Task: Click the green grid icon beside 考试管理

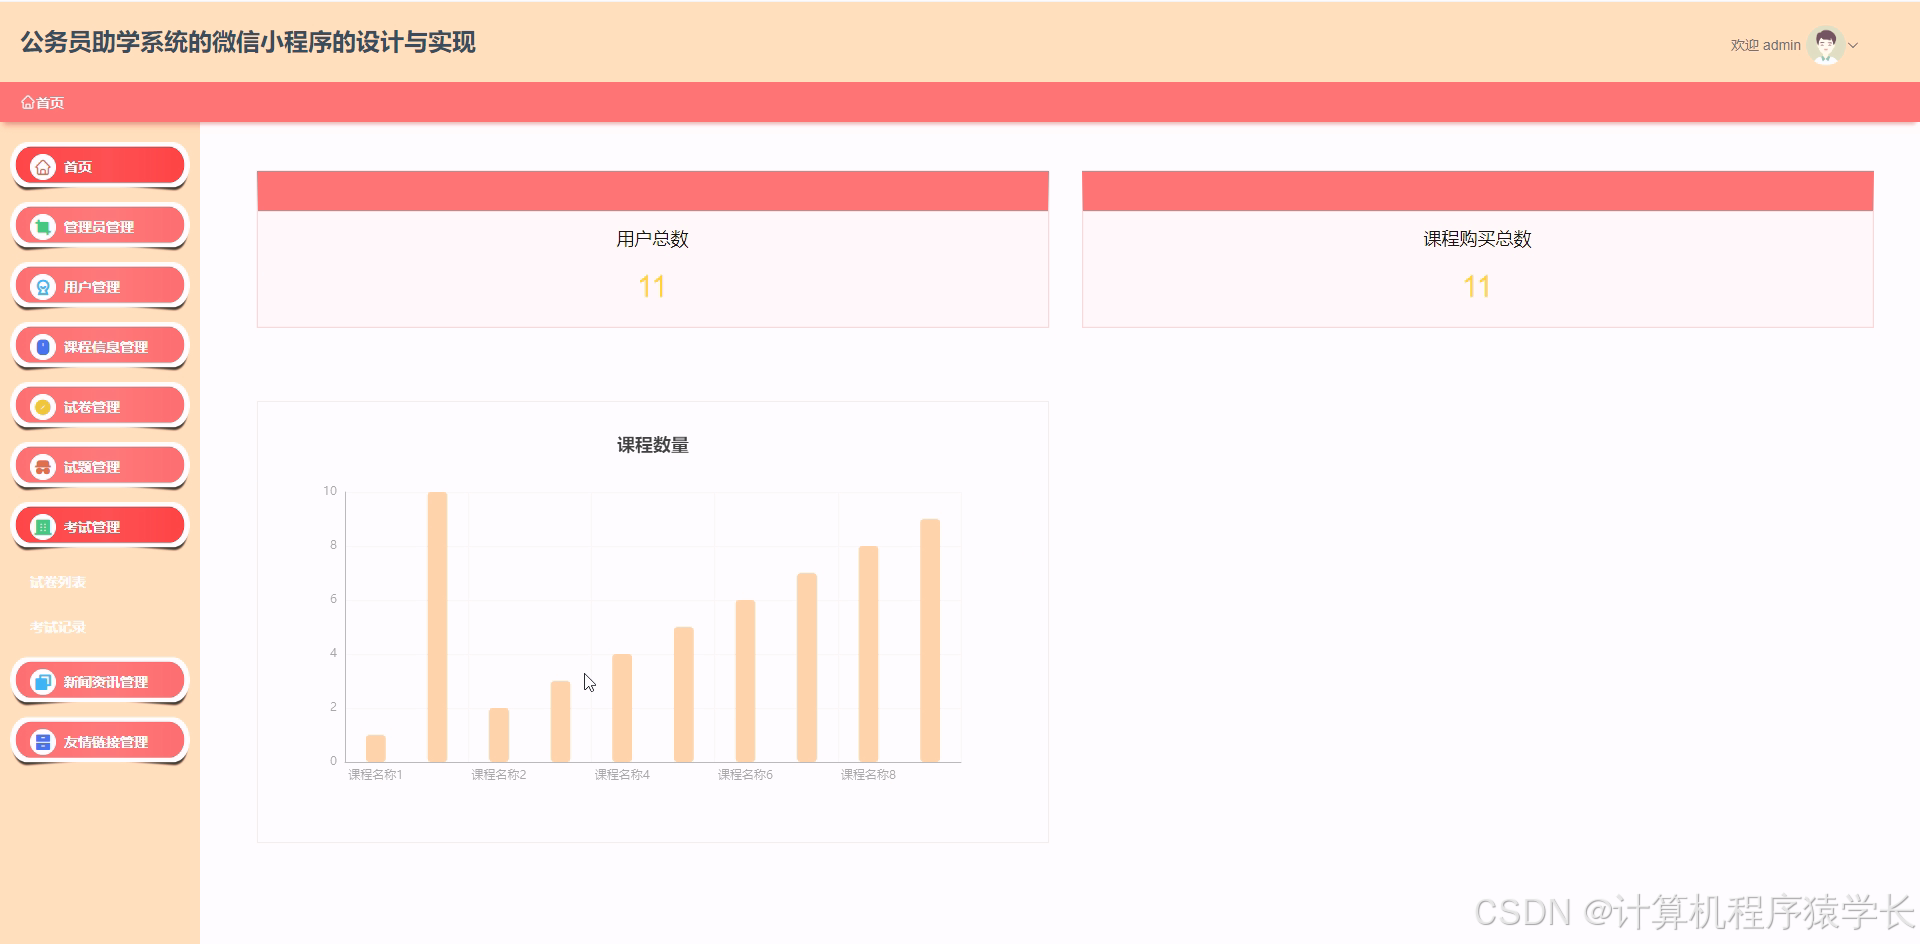Action: click(x=43, y=527)
